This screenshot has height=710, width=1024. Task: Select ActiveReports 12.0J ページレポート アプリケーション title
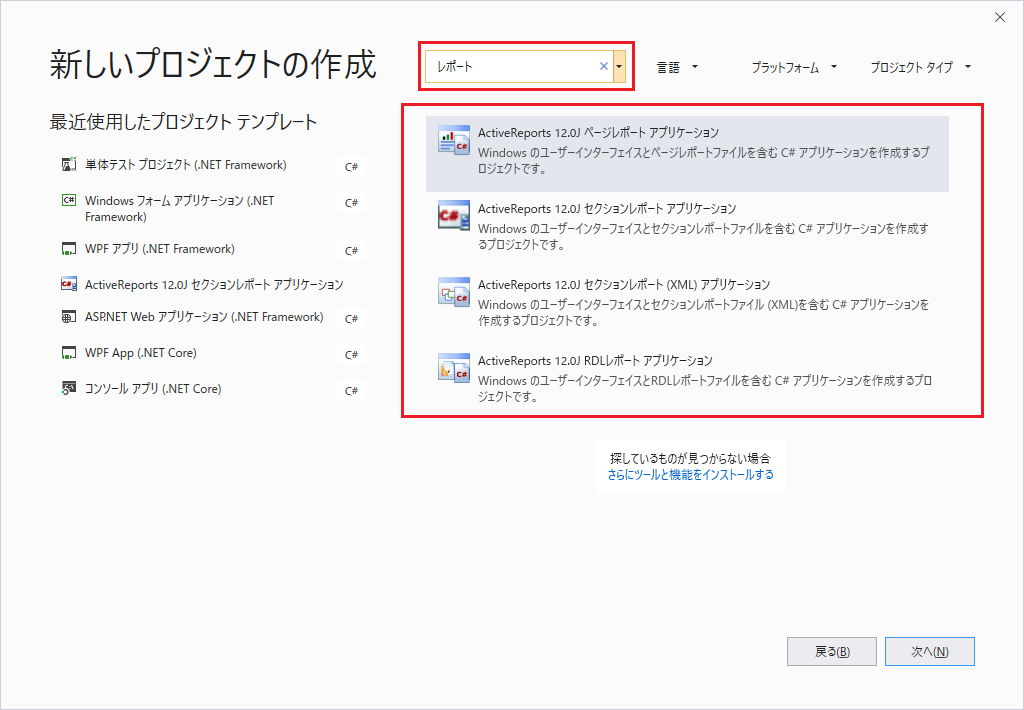[x=598, y=133]
